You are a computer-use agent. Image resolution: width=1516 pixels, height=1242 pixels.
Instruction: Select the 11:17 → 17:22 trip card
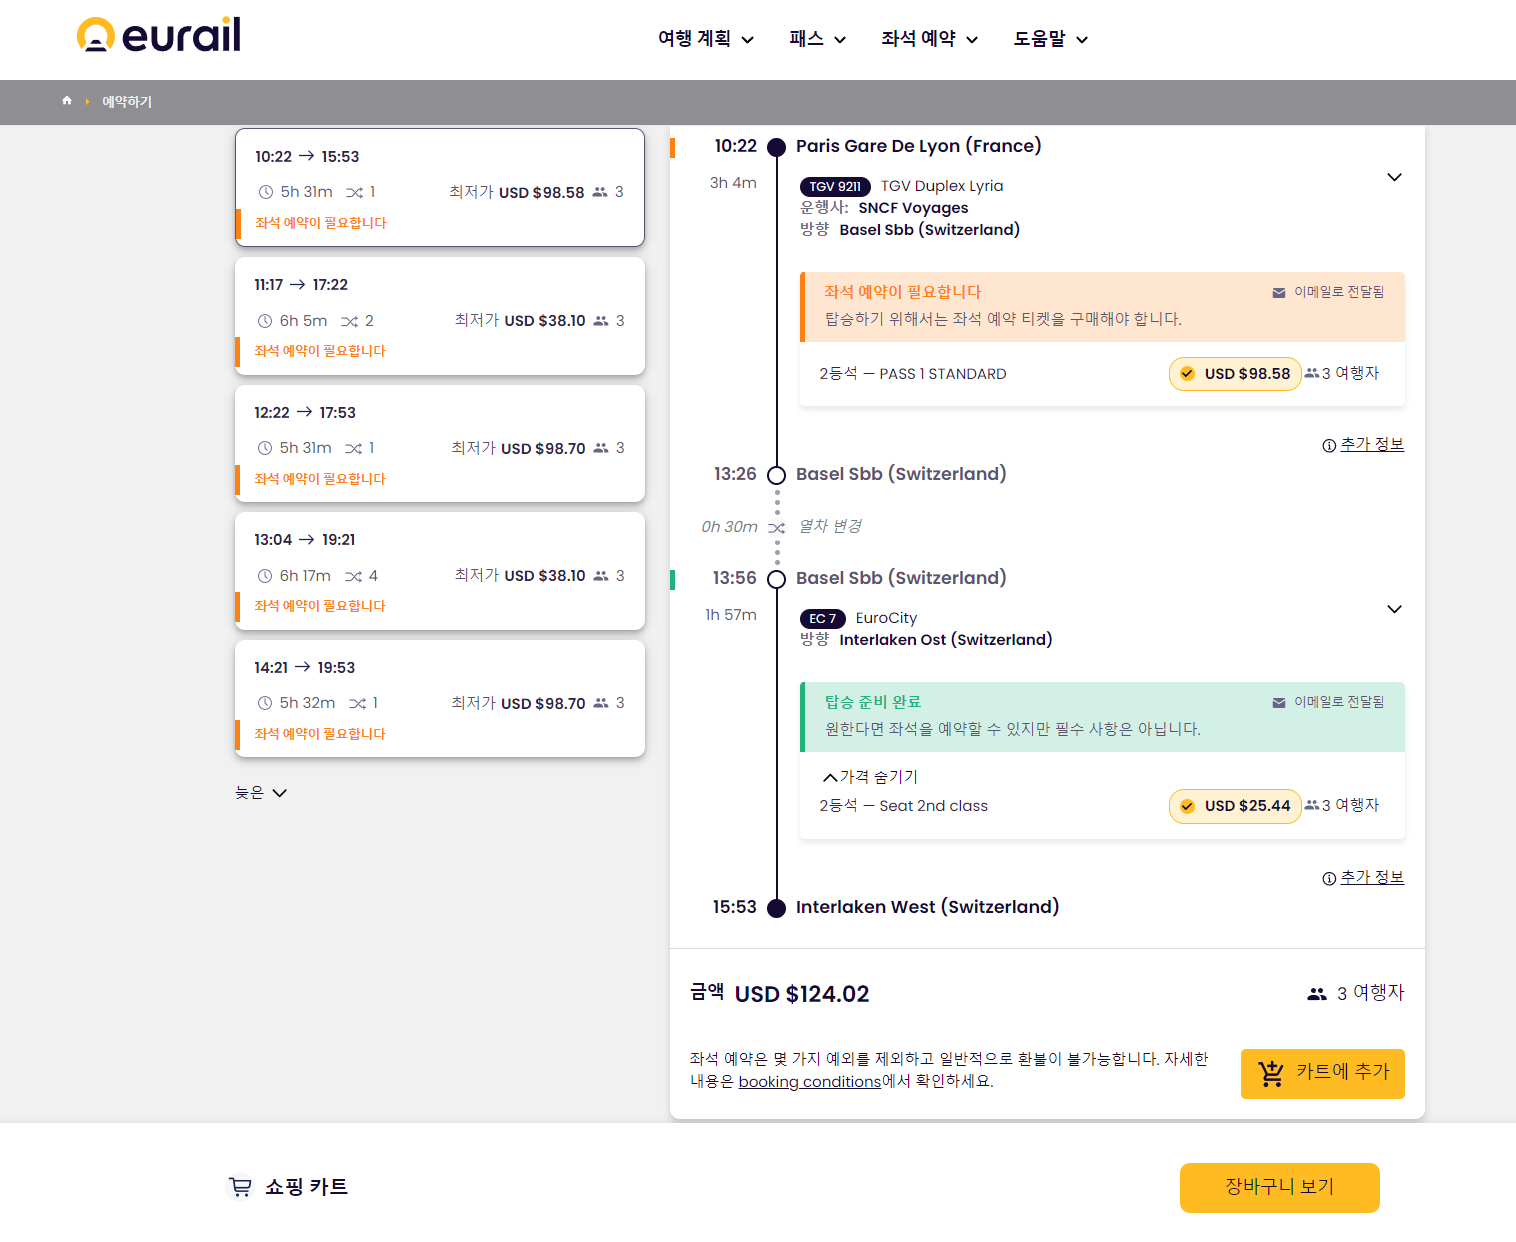[x=440, y=316]
